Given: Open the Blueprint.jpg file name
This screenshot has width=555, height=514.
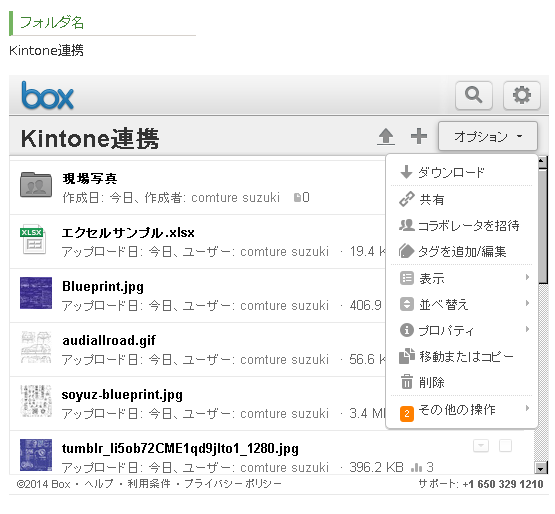Looking at the screenshot, I should tap(103, 287).
